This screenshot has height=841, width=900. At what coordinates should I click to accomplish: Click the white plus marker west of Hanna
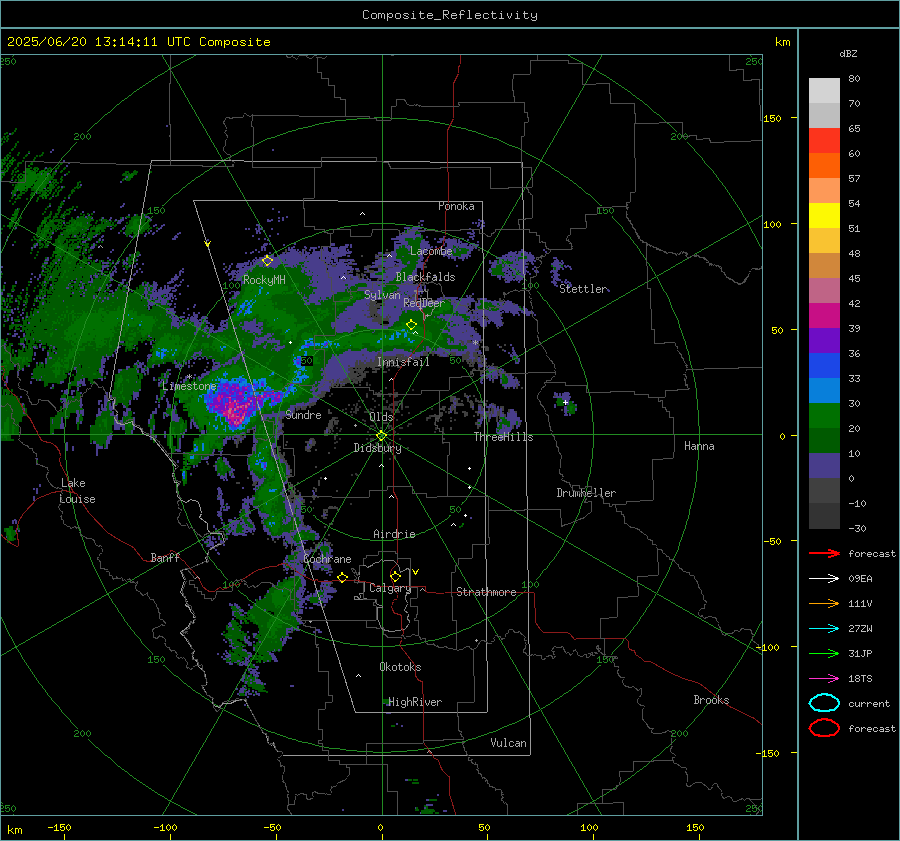click(565, 402)
